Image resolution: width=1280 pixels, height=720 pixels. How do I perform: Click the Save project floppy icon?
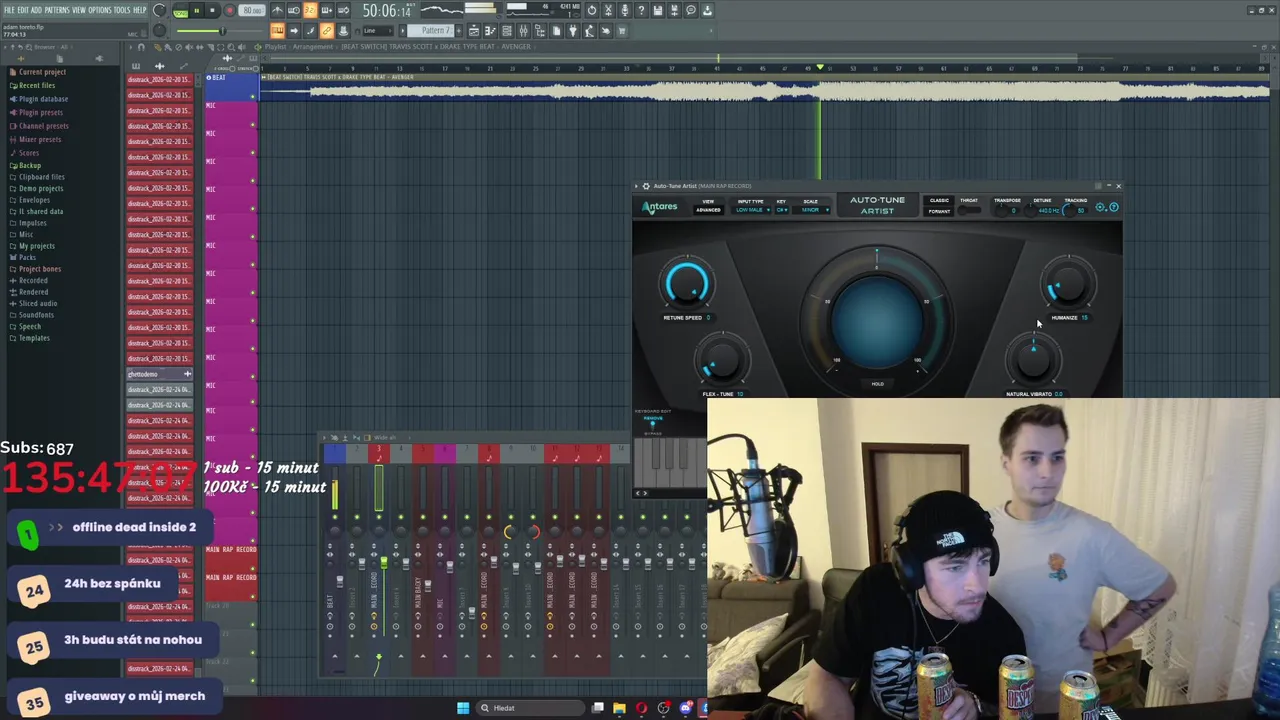coord(657,10)
